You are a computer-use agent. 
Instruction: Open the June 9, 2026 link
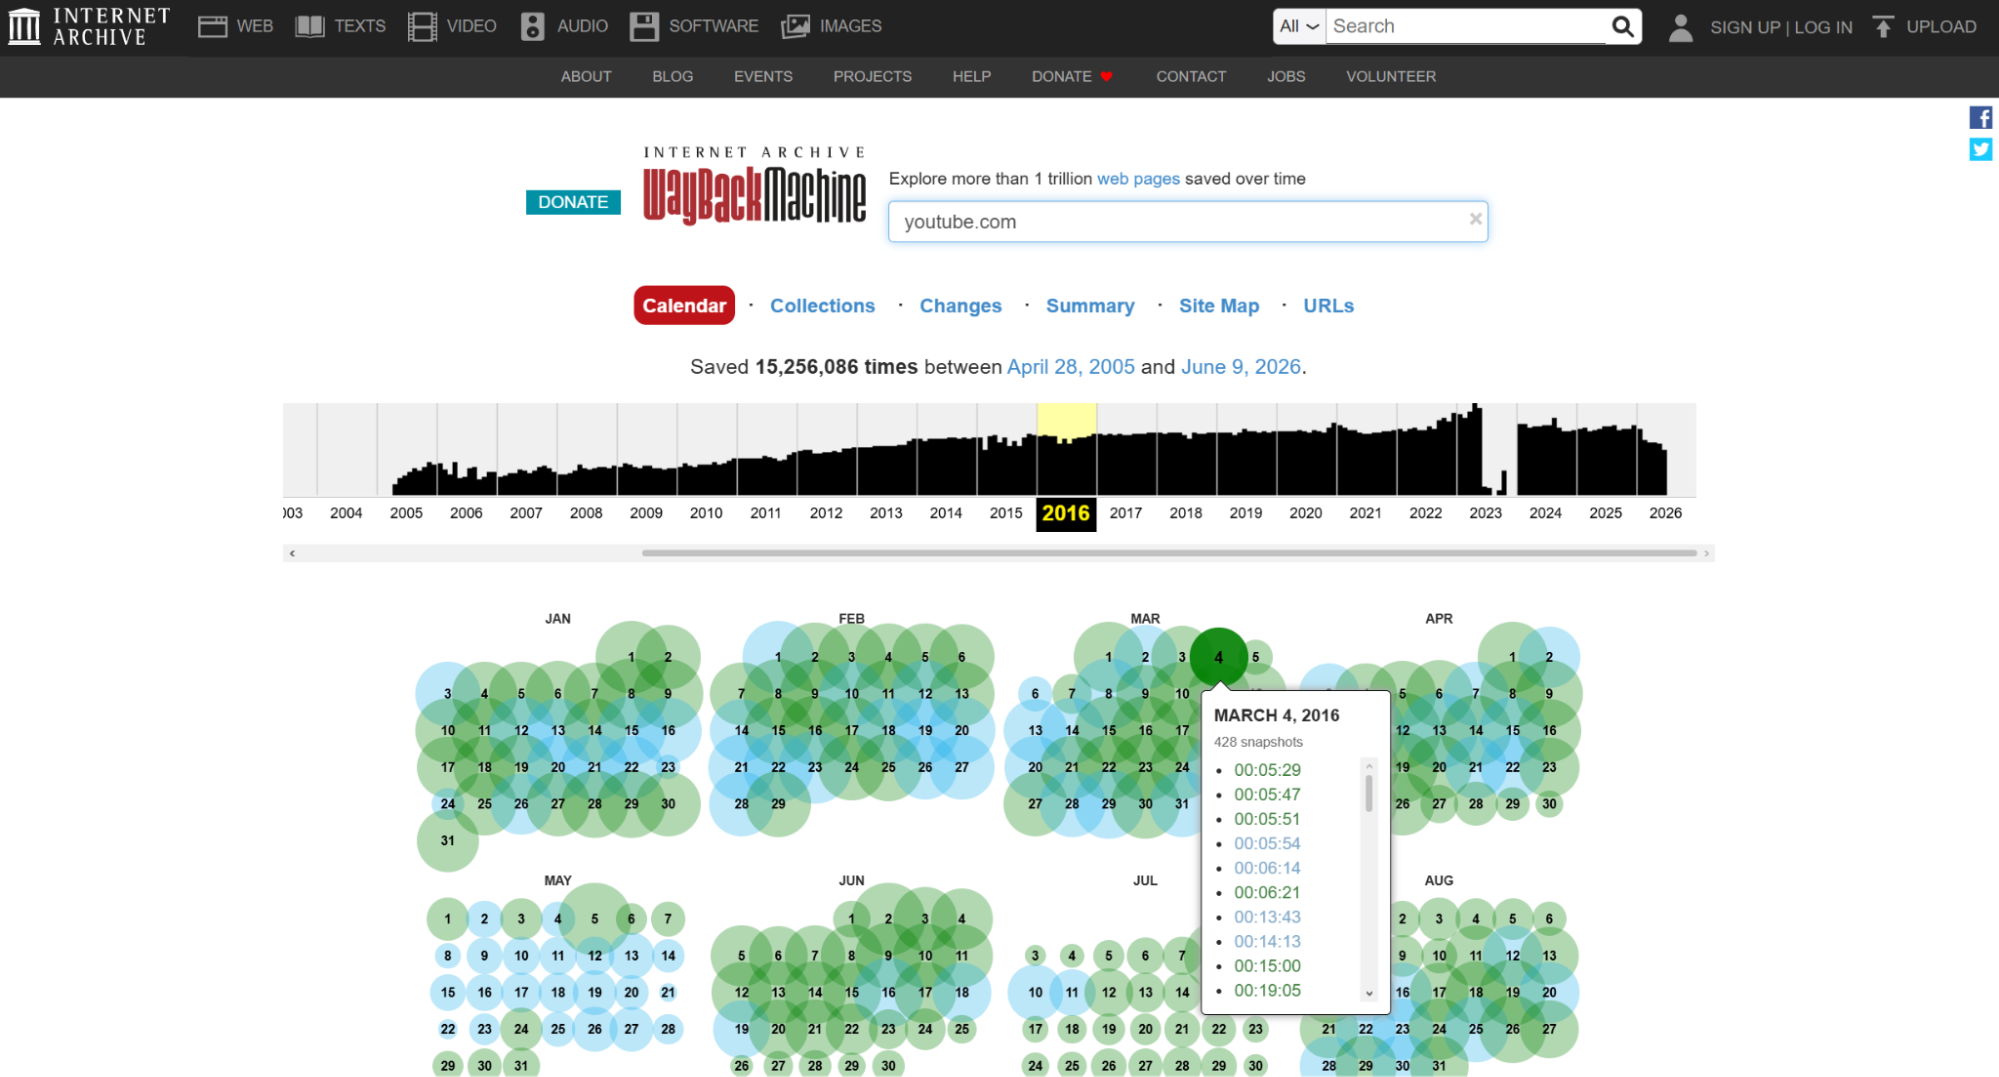[1241, 367]
